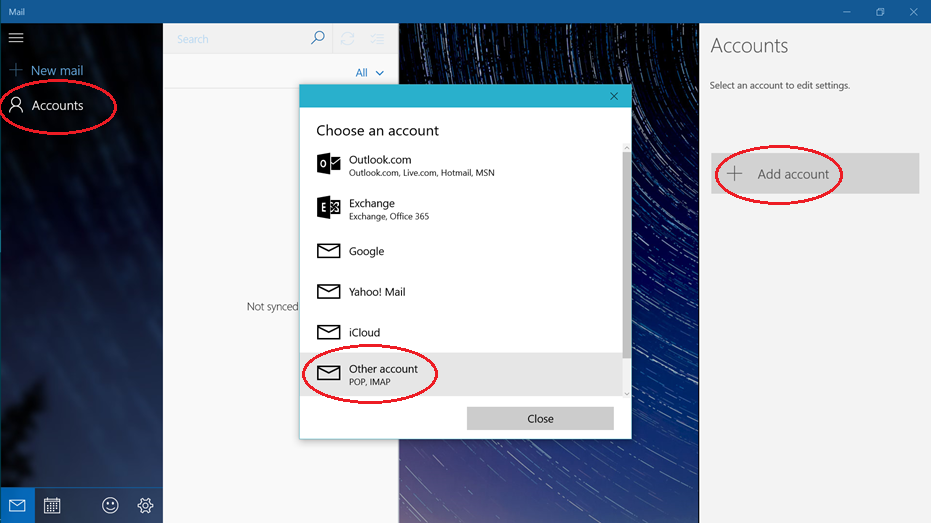
Task: Select the iCloud account option
Action: [461, 332]
